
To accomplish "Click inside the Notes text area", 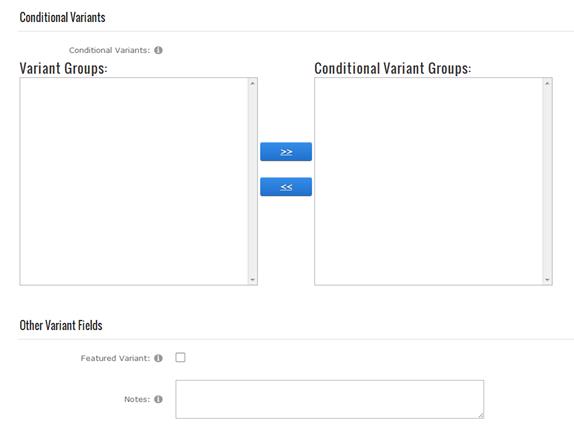I will tap(329, 399).
